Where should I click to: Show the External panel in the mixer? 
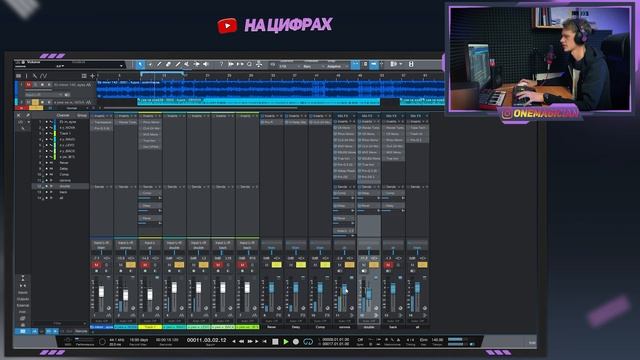coord(23,305)
